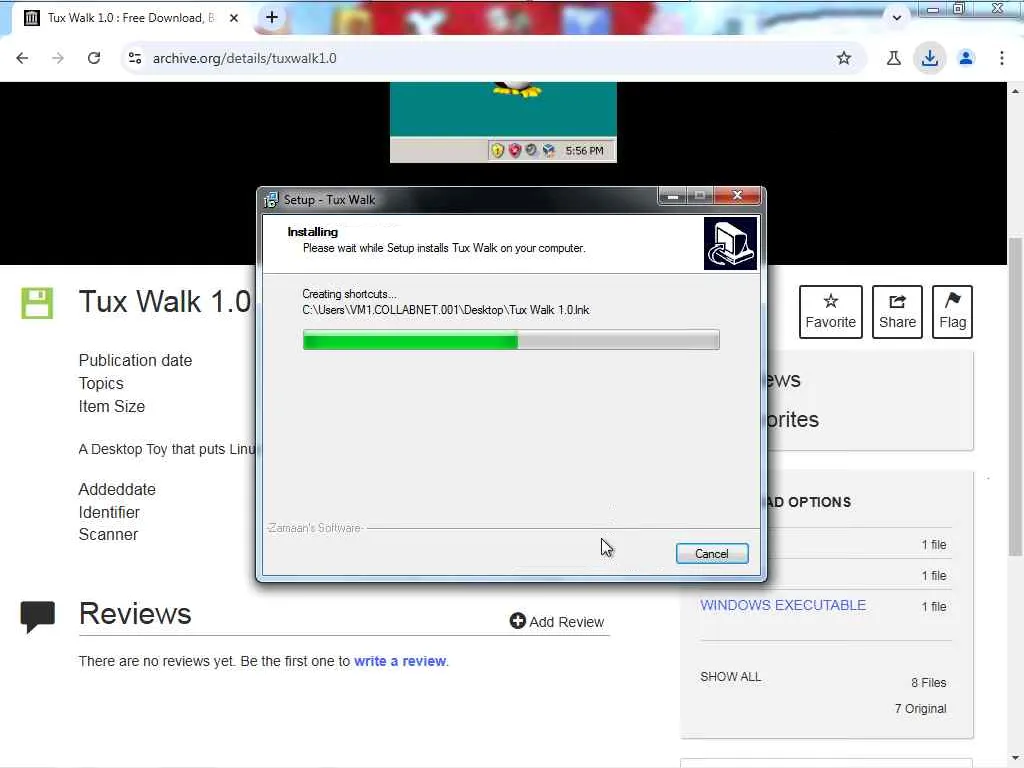Open WINDOWS EXECUTABLE download link

(x=783, y=605)
